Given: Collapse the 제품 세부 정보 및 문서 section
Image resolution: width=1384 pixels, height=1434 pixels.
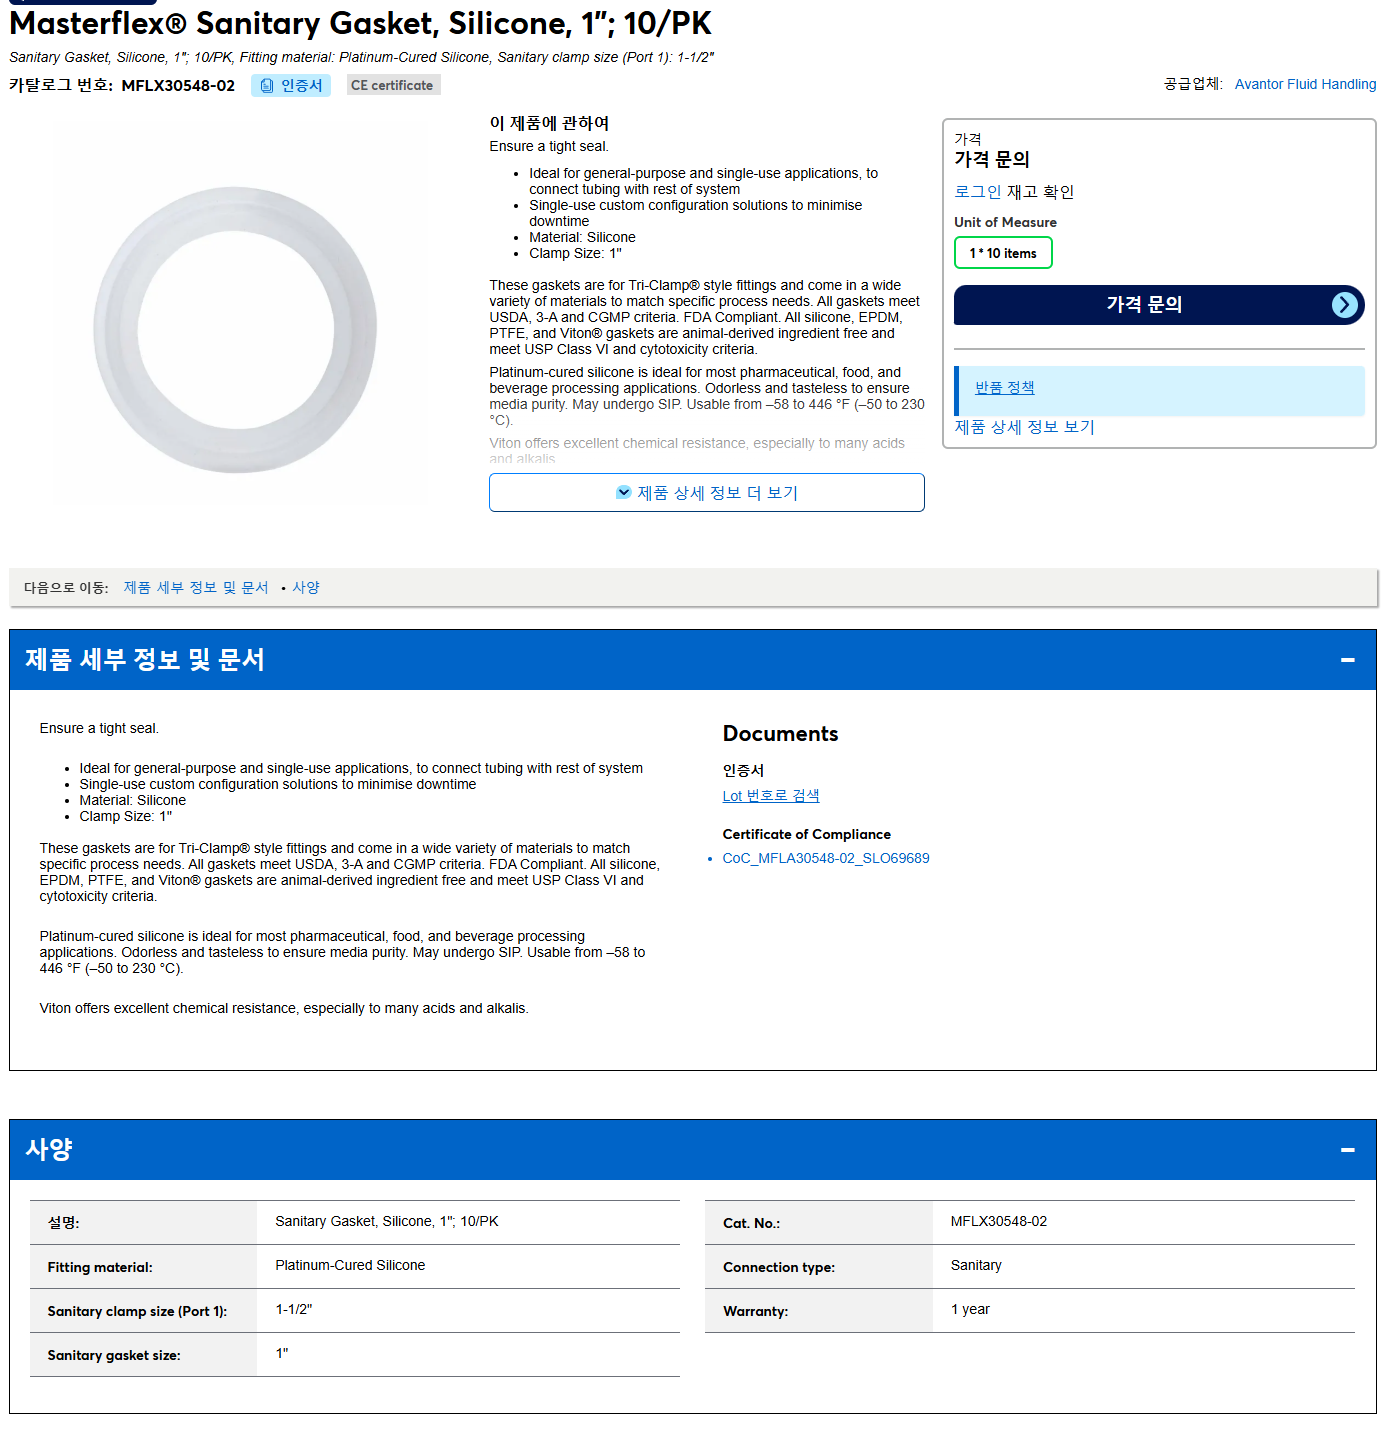Looking at the screenshot, I should pyautogui.click(x=1347, y=660).
